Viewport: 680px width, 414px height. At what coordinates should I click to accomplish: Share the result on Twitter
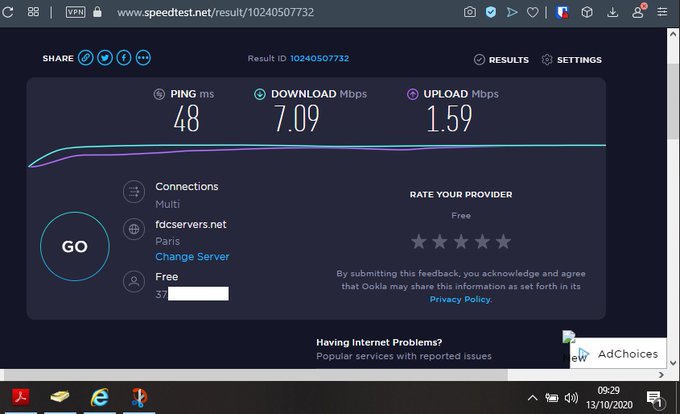click(105, 58)
